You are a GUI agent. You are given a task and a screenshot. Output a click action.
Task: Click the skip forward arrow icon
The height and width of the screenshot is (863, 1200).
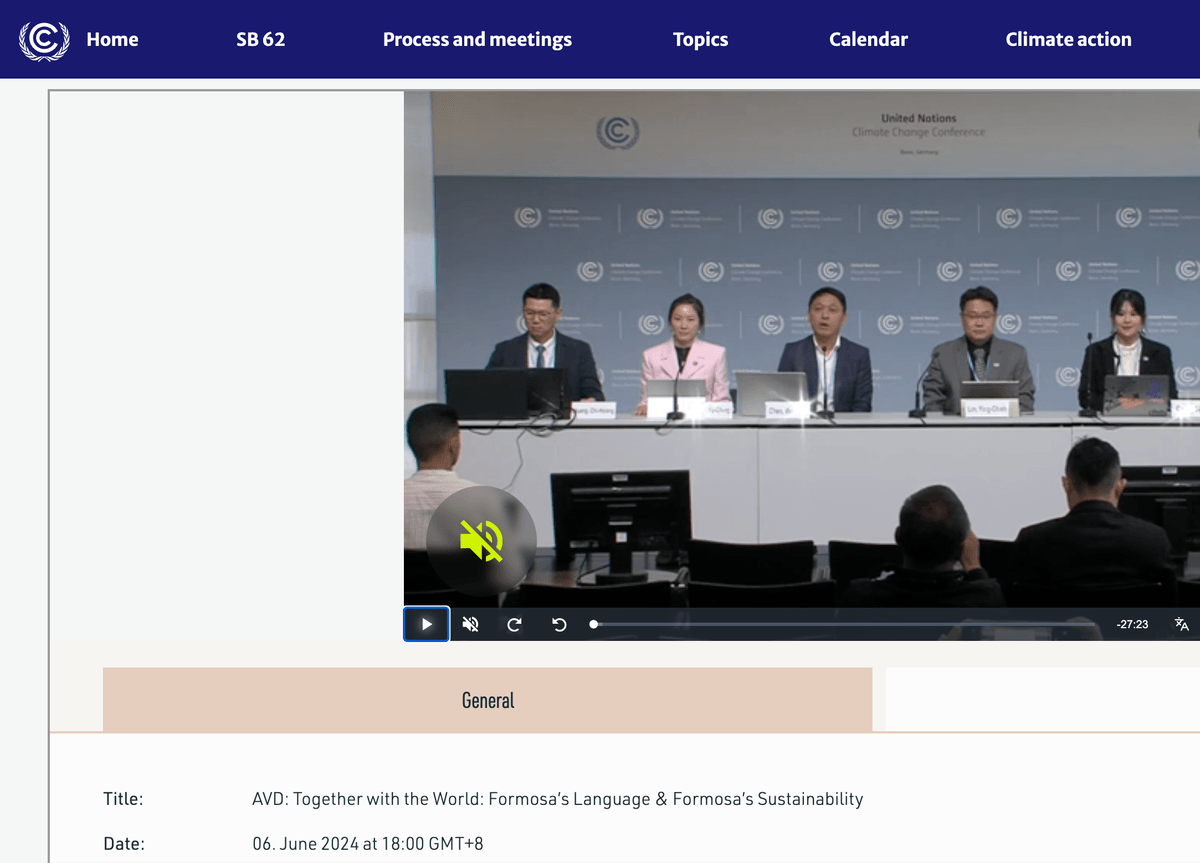coord(514,624)
